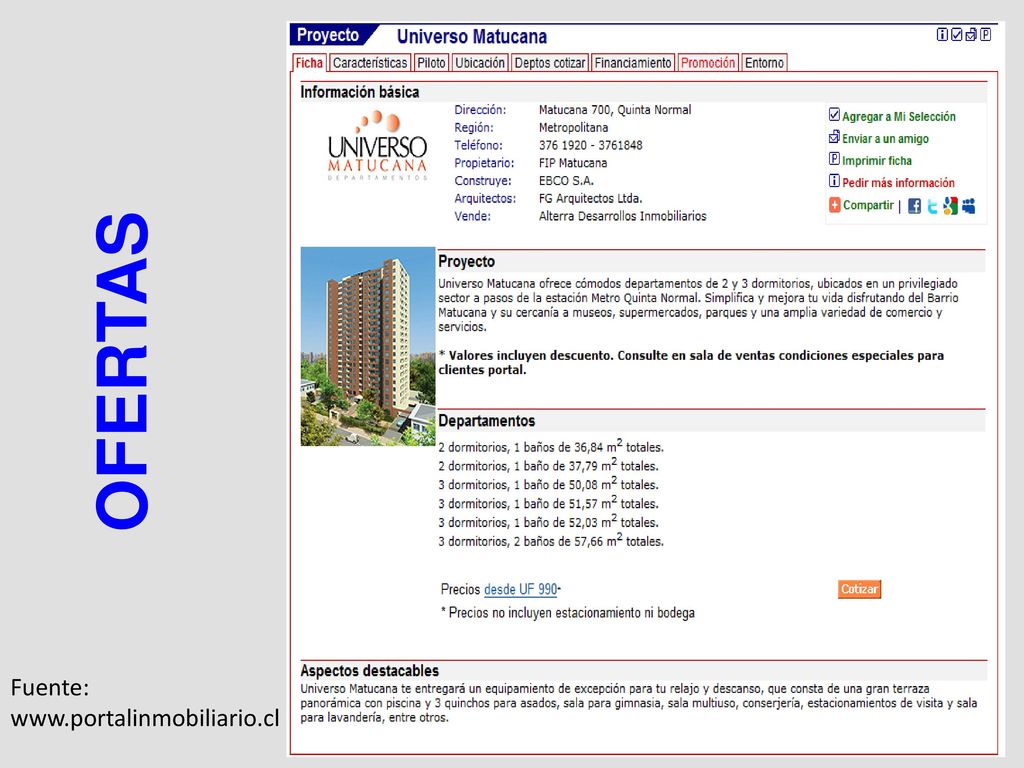Click the Aspectos destacables heading
1024x768 pixels.
point(370,671)
